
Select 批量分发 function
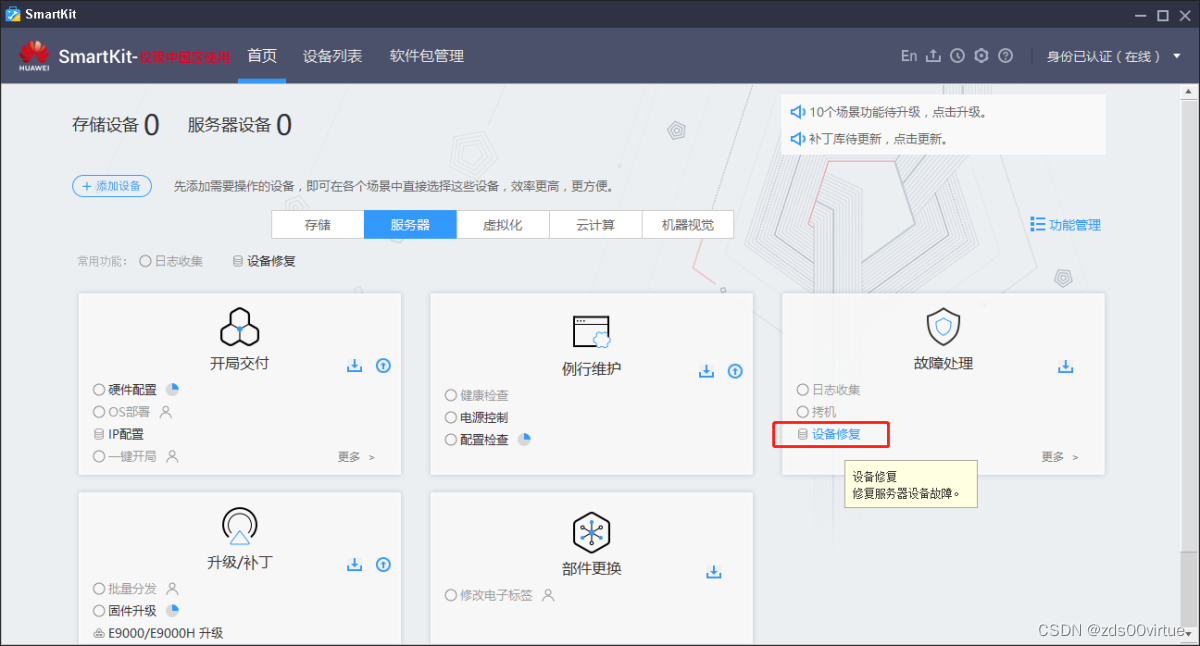click(125, 589)
